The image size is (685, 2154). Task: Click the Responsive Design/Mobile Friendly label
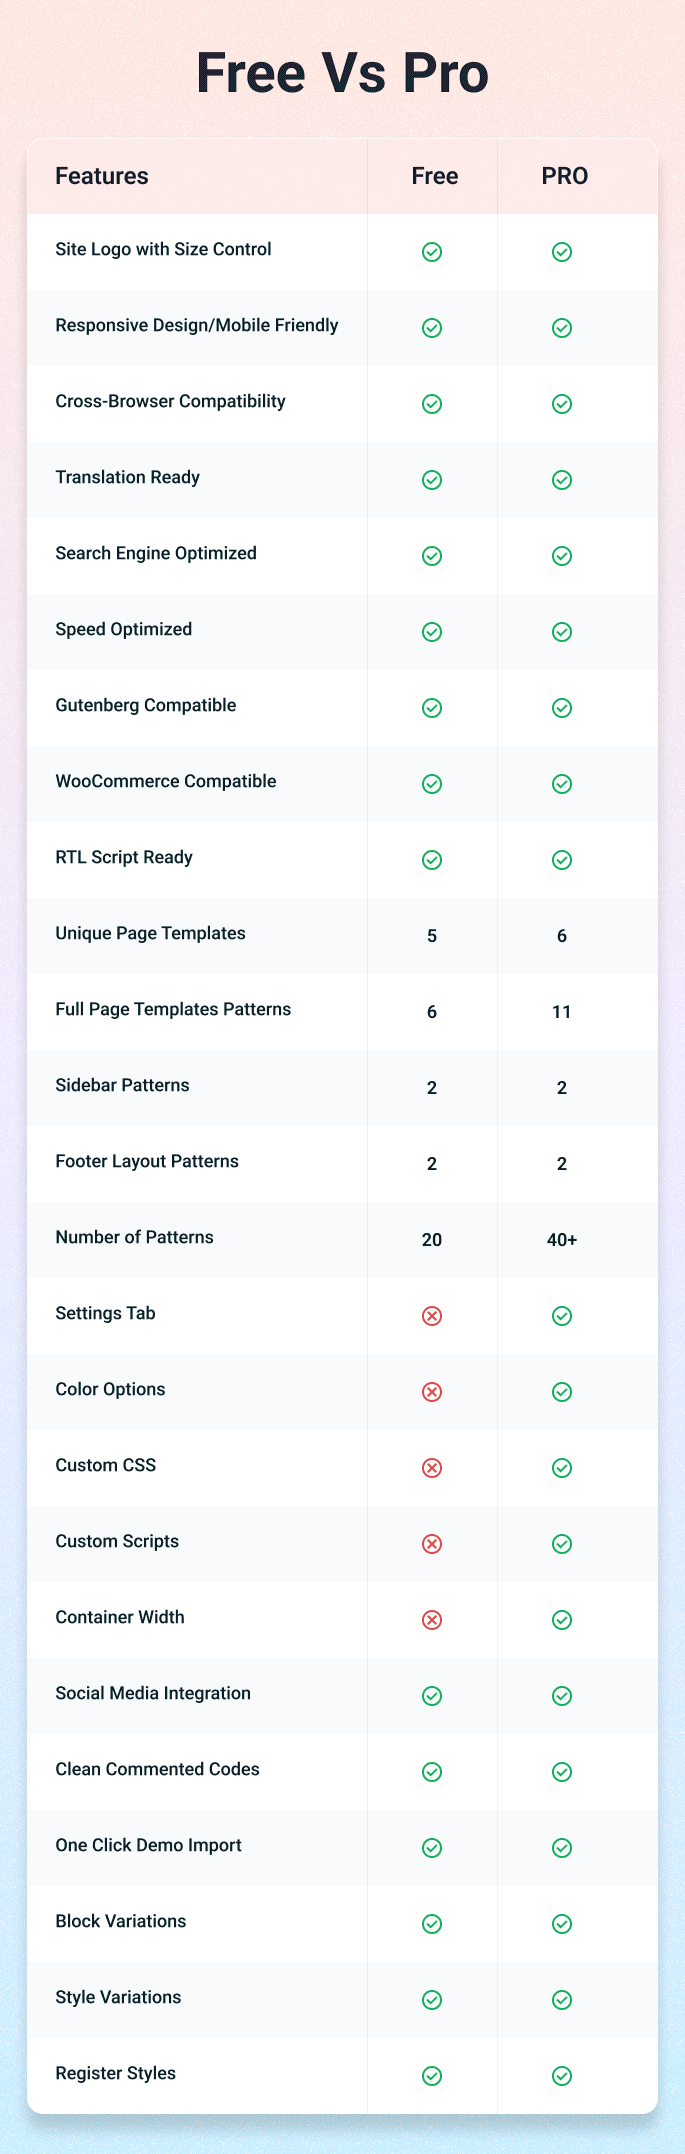(197, 325)
